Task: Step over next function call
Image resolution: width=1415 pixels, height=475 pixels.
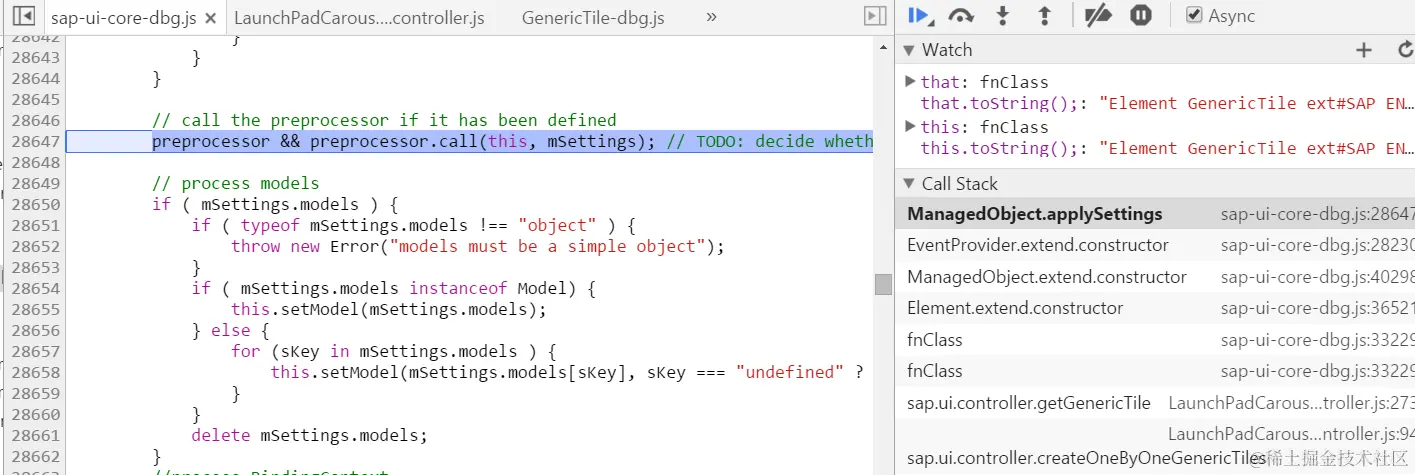Action: pos(961,15)
